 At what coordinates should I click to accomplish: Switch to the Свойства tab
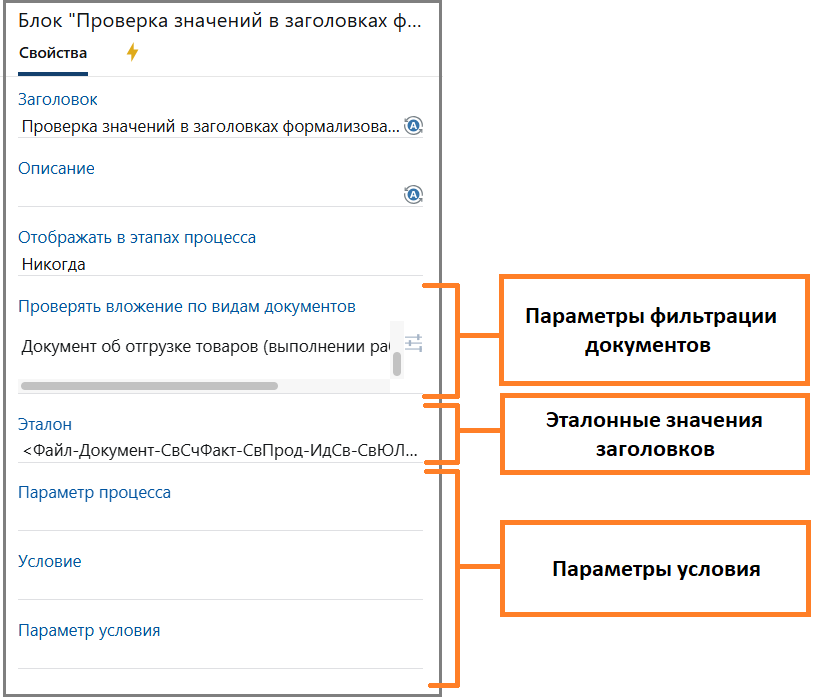pos(53,54)
